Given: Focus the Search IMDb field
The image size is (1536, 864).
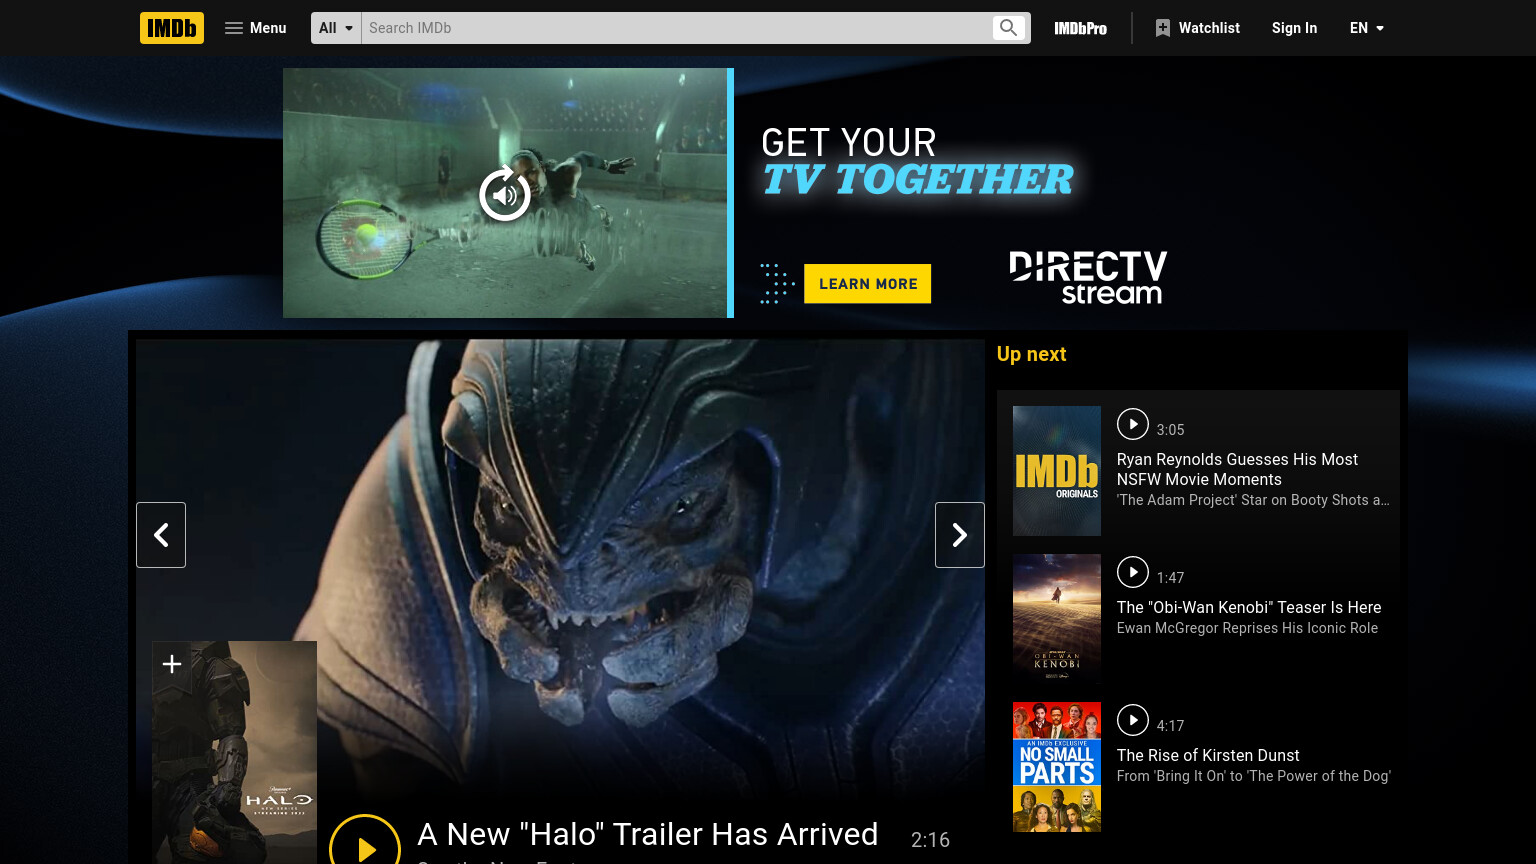Looking at the screenshot, I should [676, 28].
